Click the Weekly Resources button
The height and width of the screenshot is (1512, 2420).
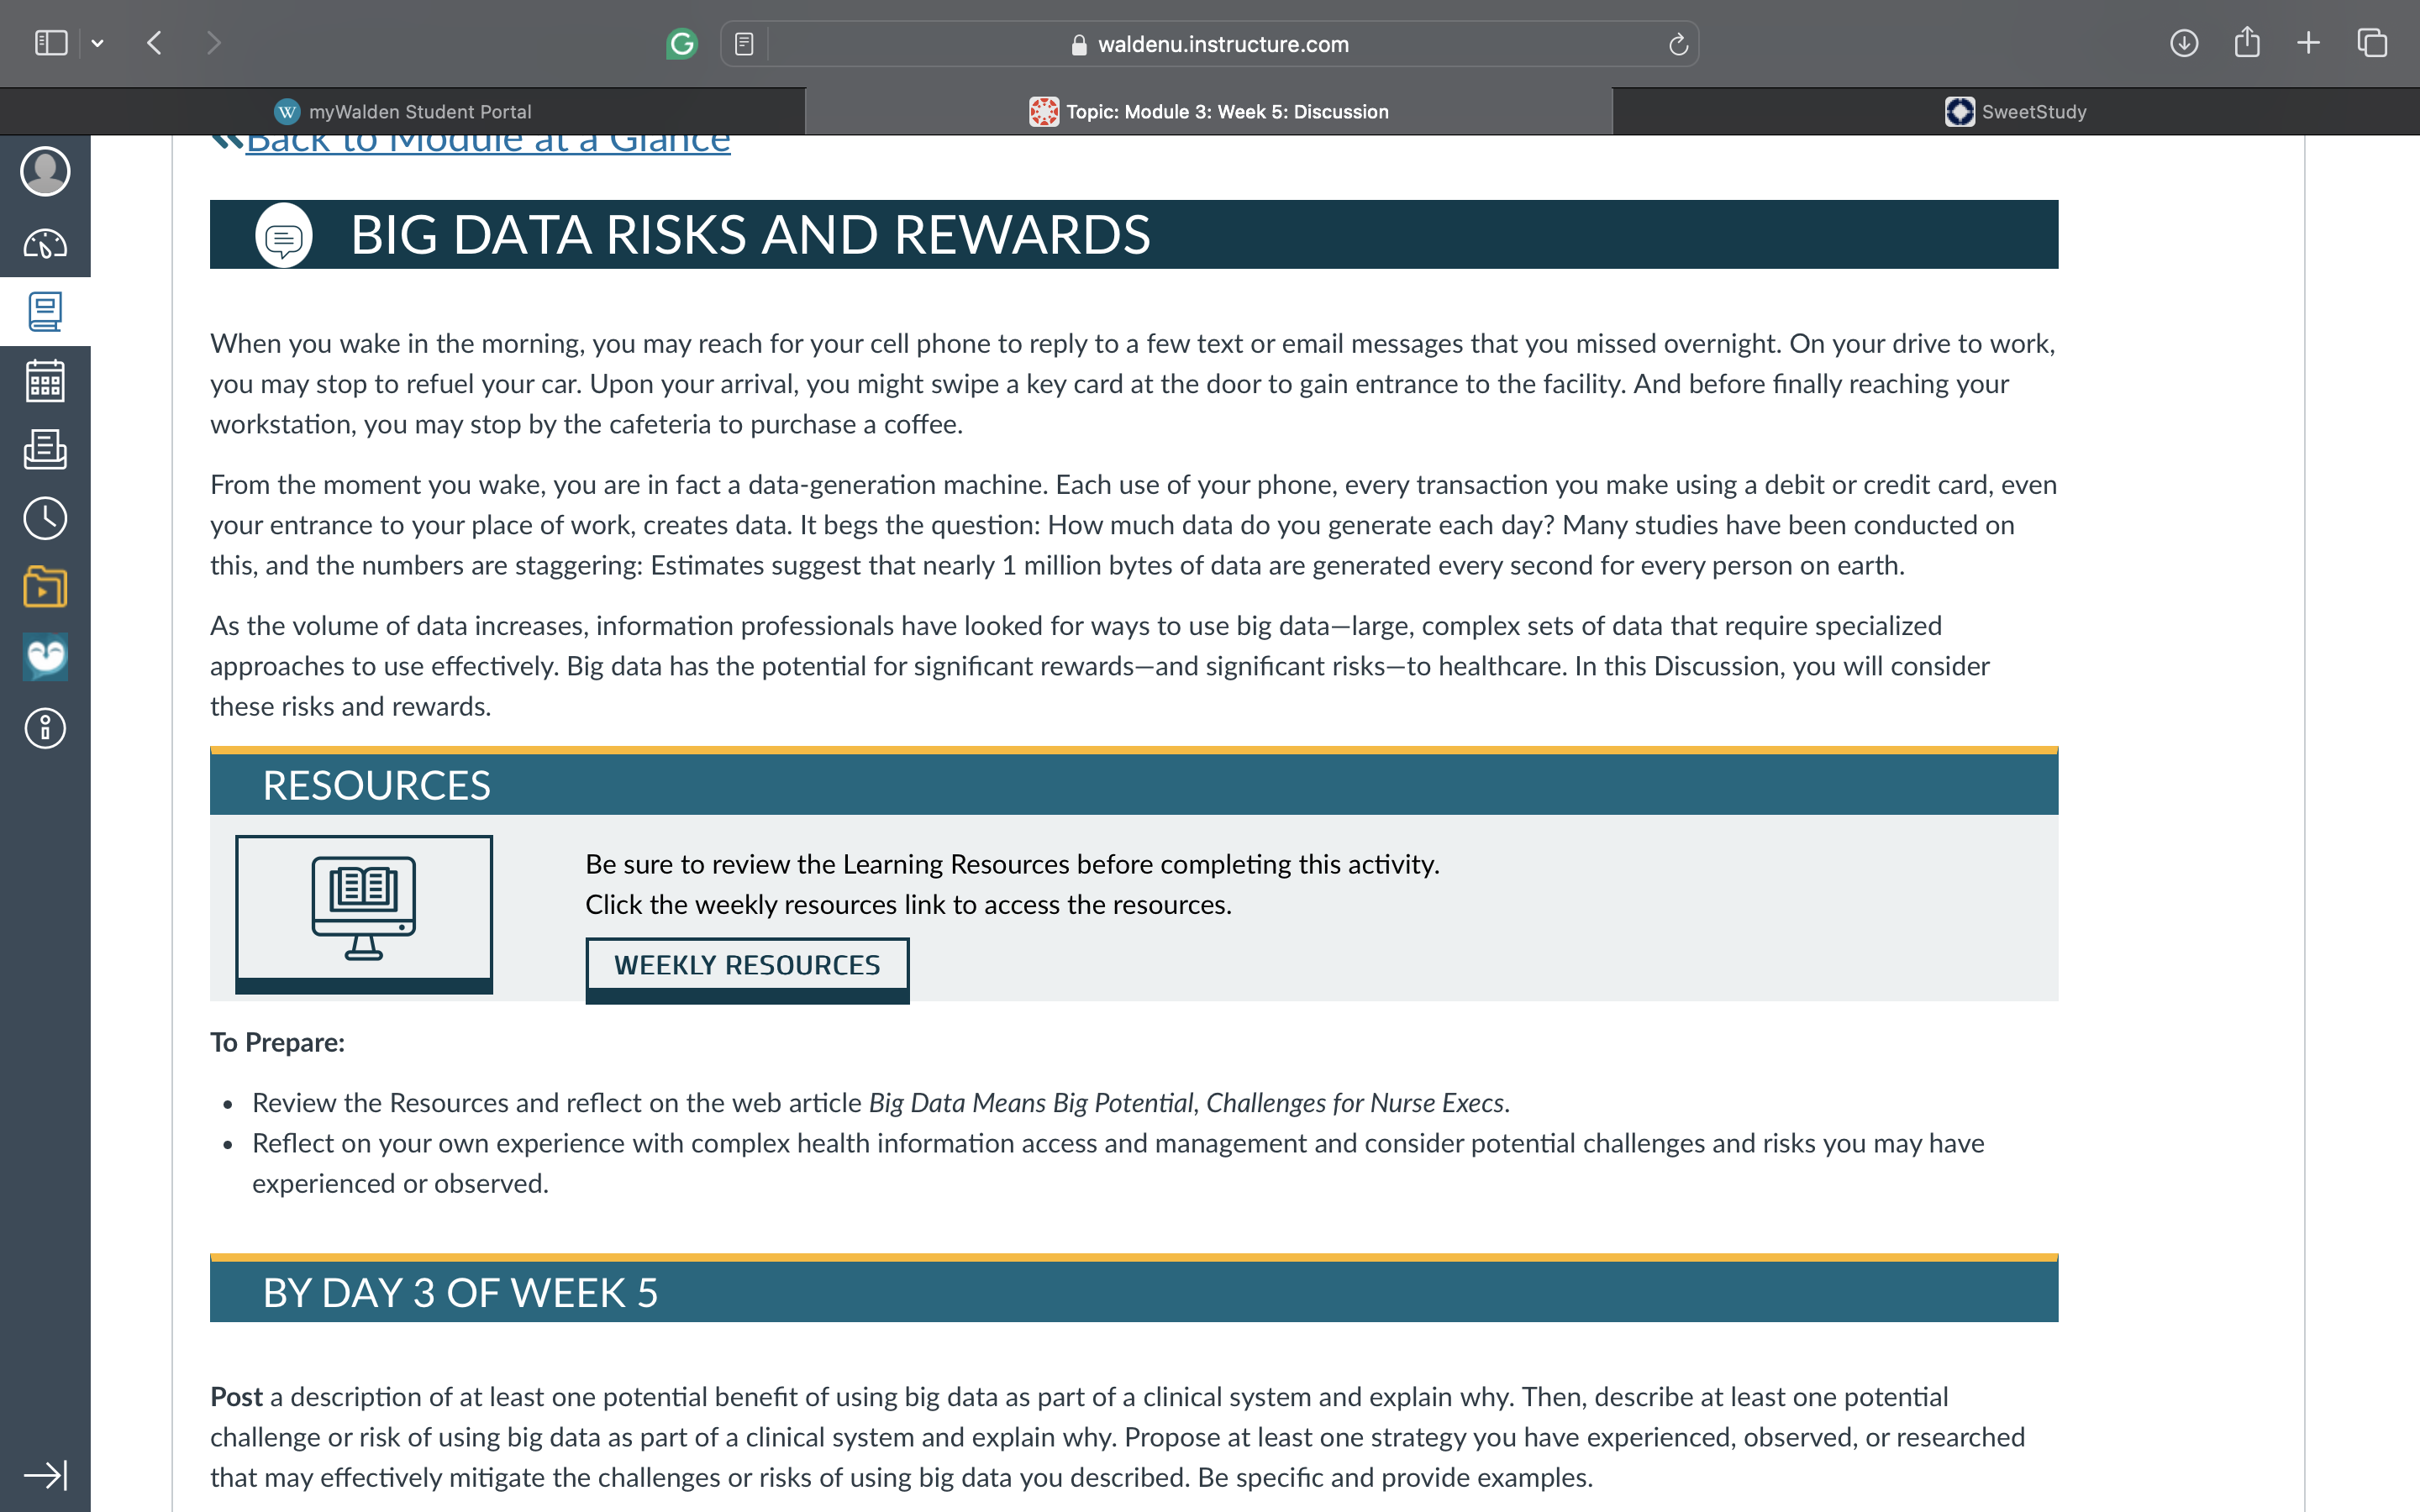click(747, 966)
